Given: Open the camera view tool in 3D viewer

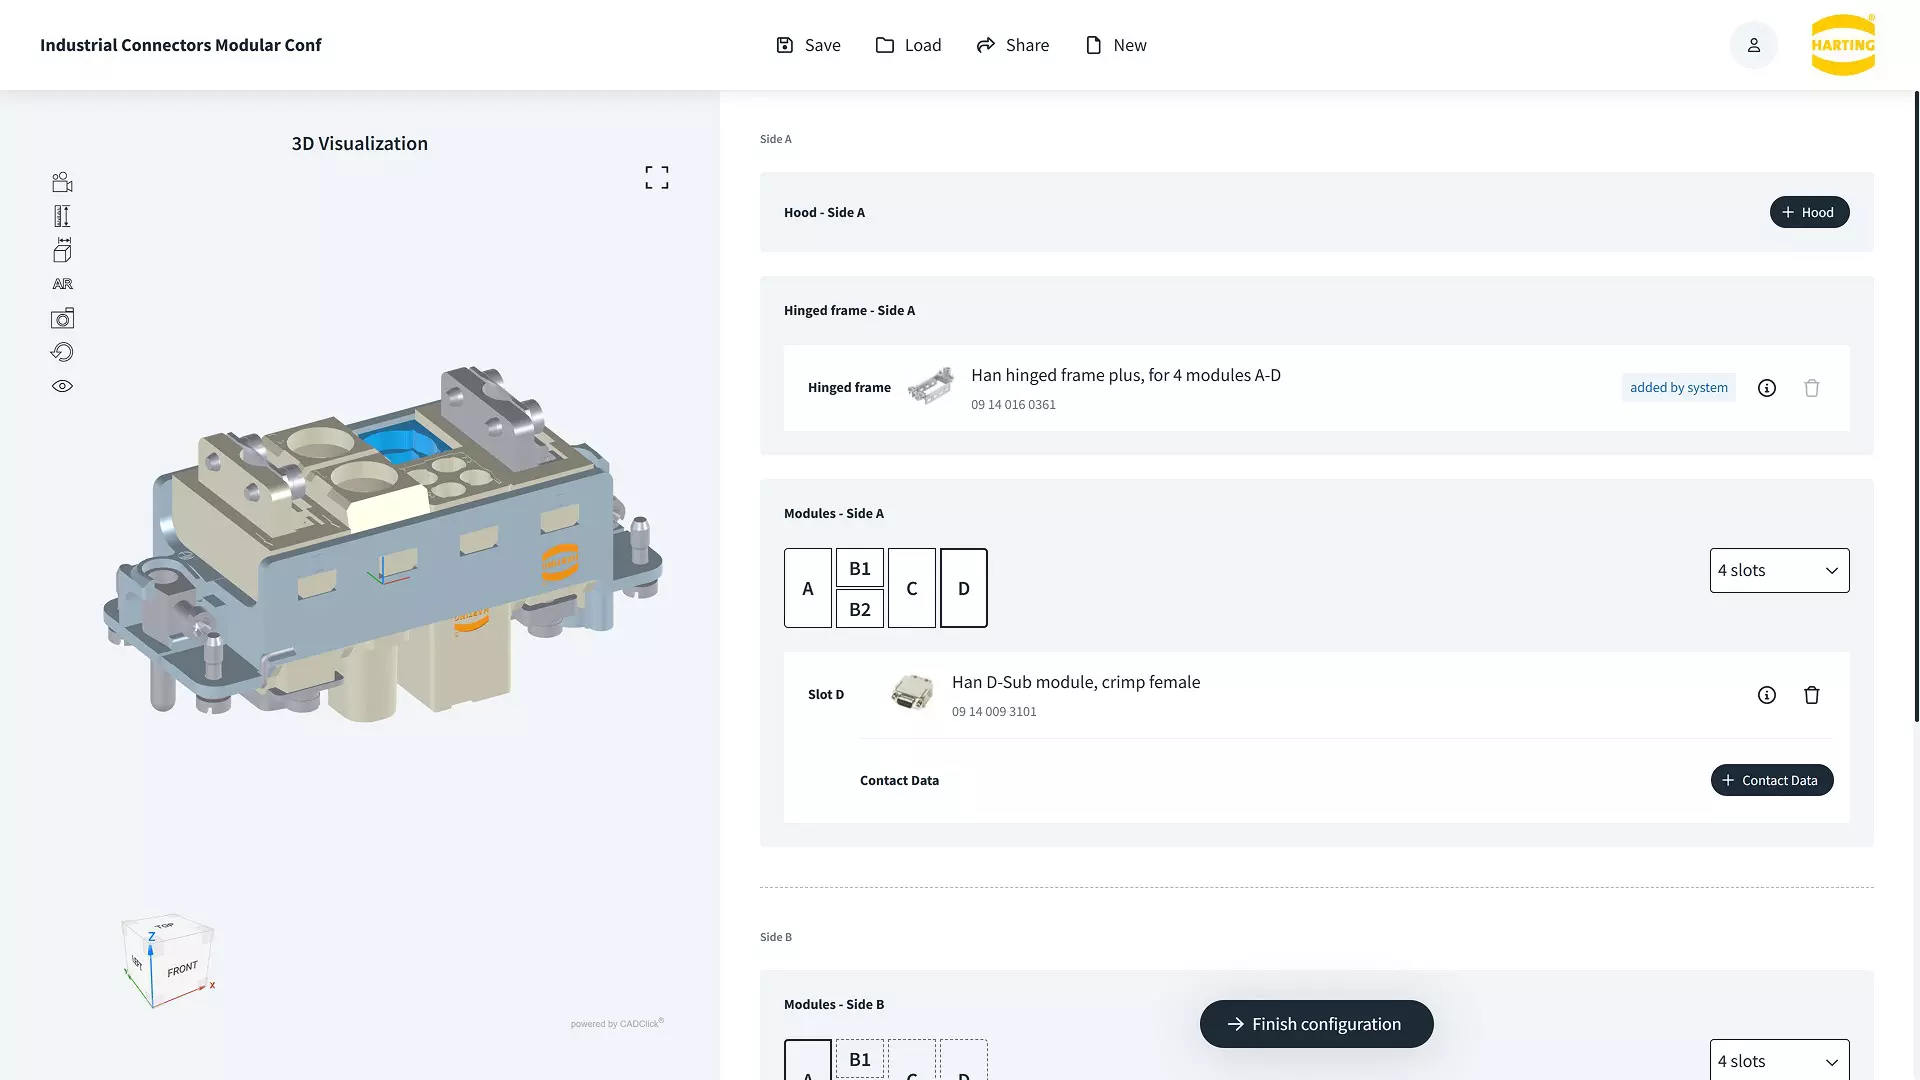Looking at the screenshot, I should coord(62,182).
